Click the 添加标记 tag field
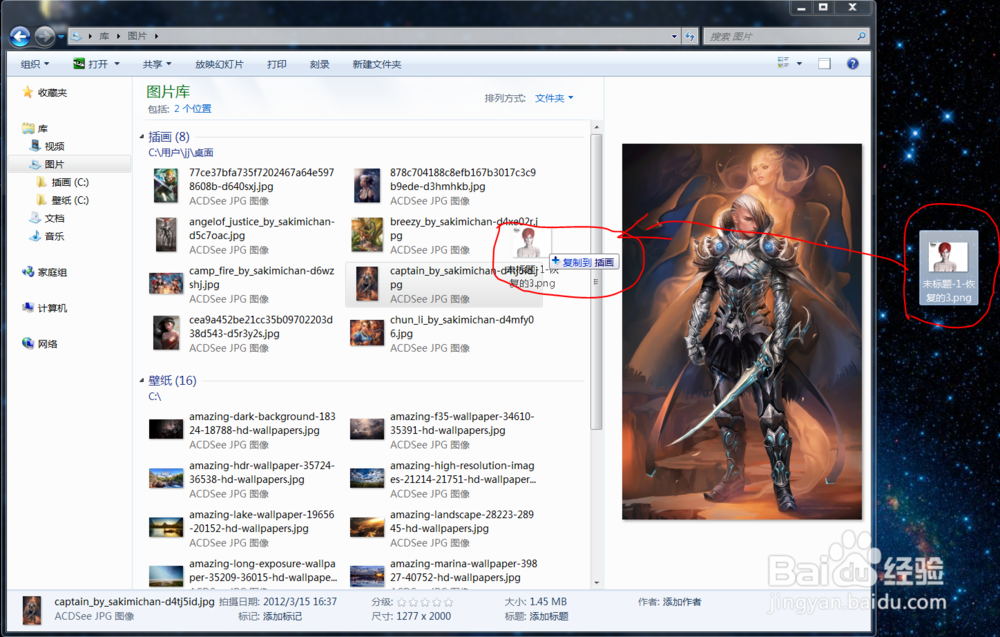The image size is (1000, 637). 282,617
